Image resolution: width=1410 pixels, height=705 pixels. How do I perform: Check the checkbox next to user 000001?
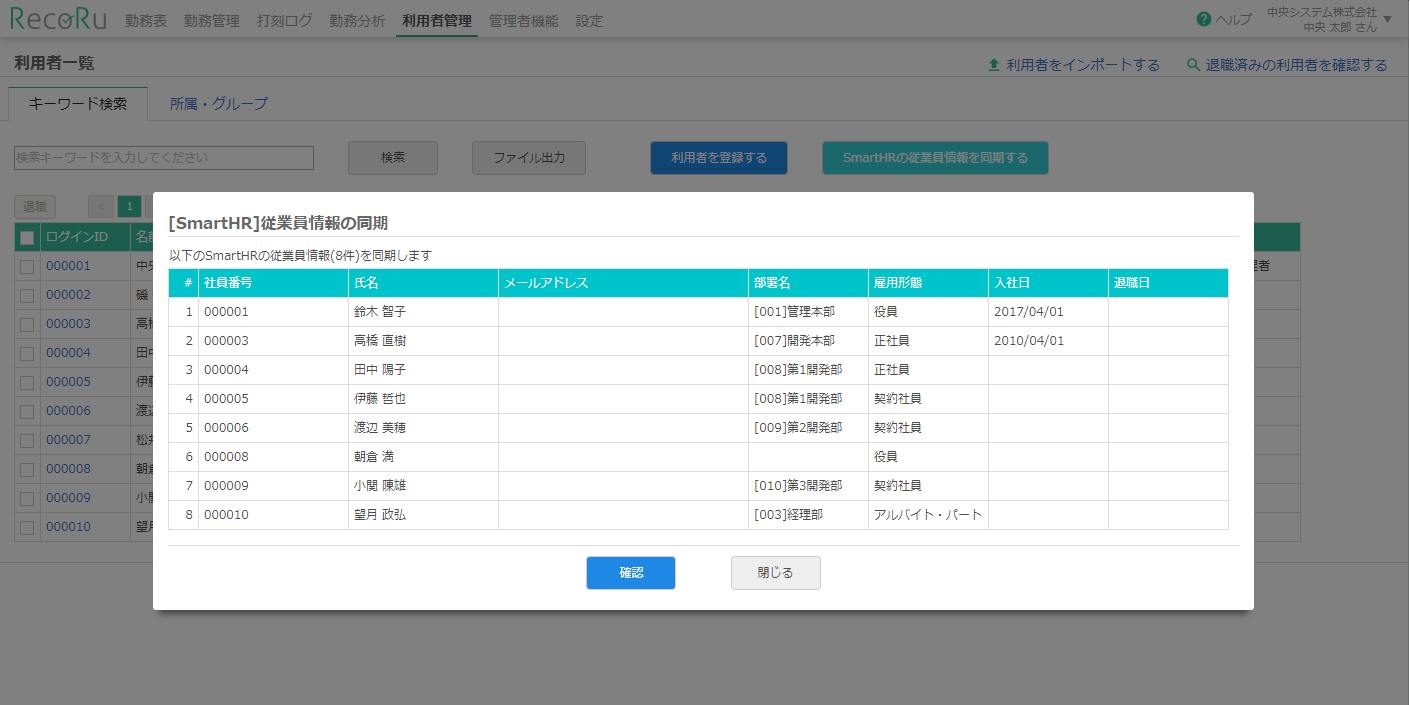point(27,265)
